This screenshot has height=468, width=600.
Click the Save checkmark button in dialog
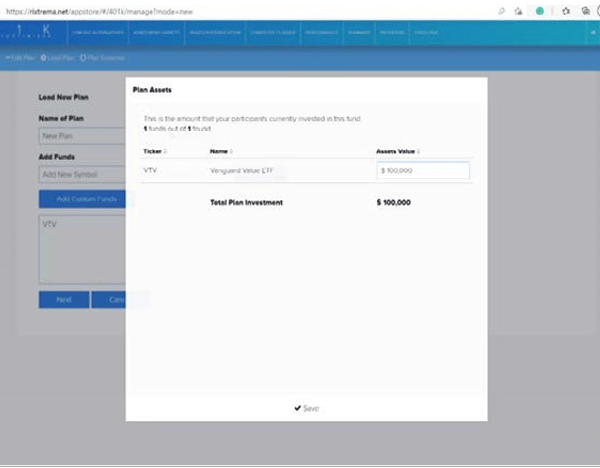pos(307,408)
